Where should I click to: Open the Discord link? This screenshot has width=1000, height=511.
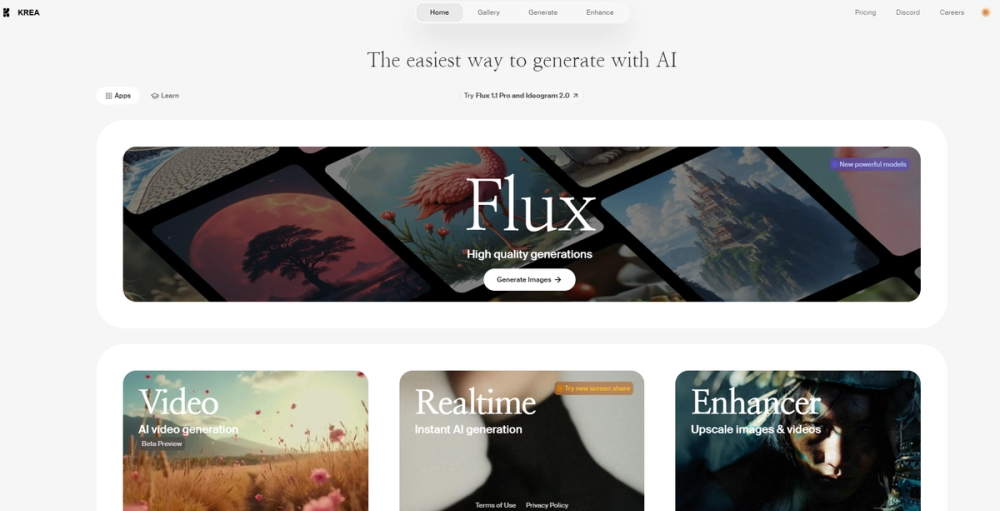[x=908, y=13]
